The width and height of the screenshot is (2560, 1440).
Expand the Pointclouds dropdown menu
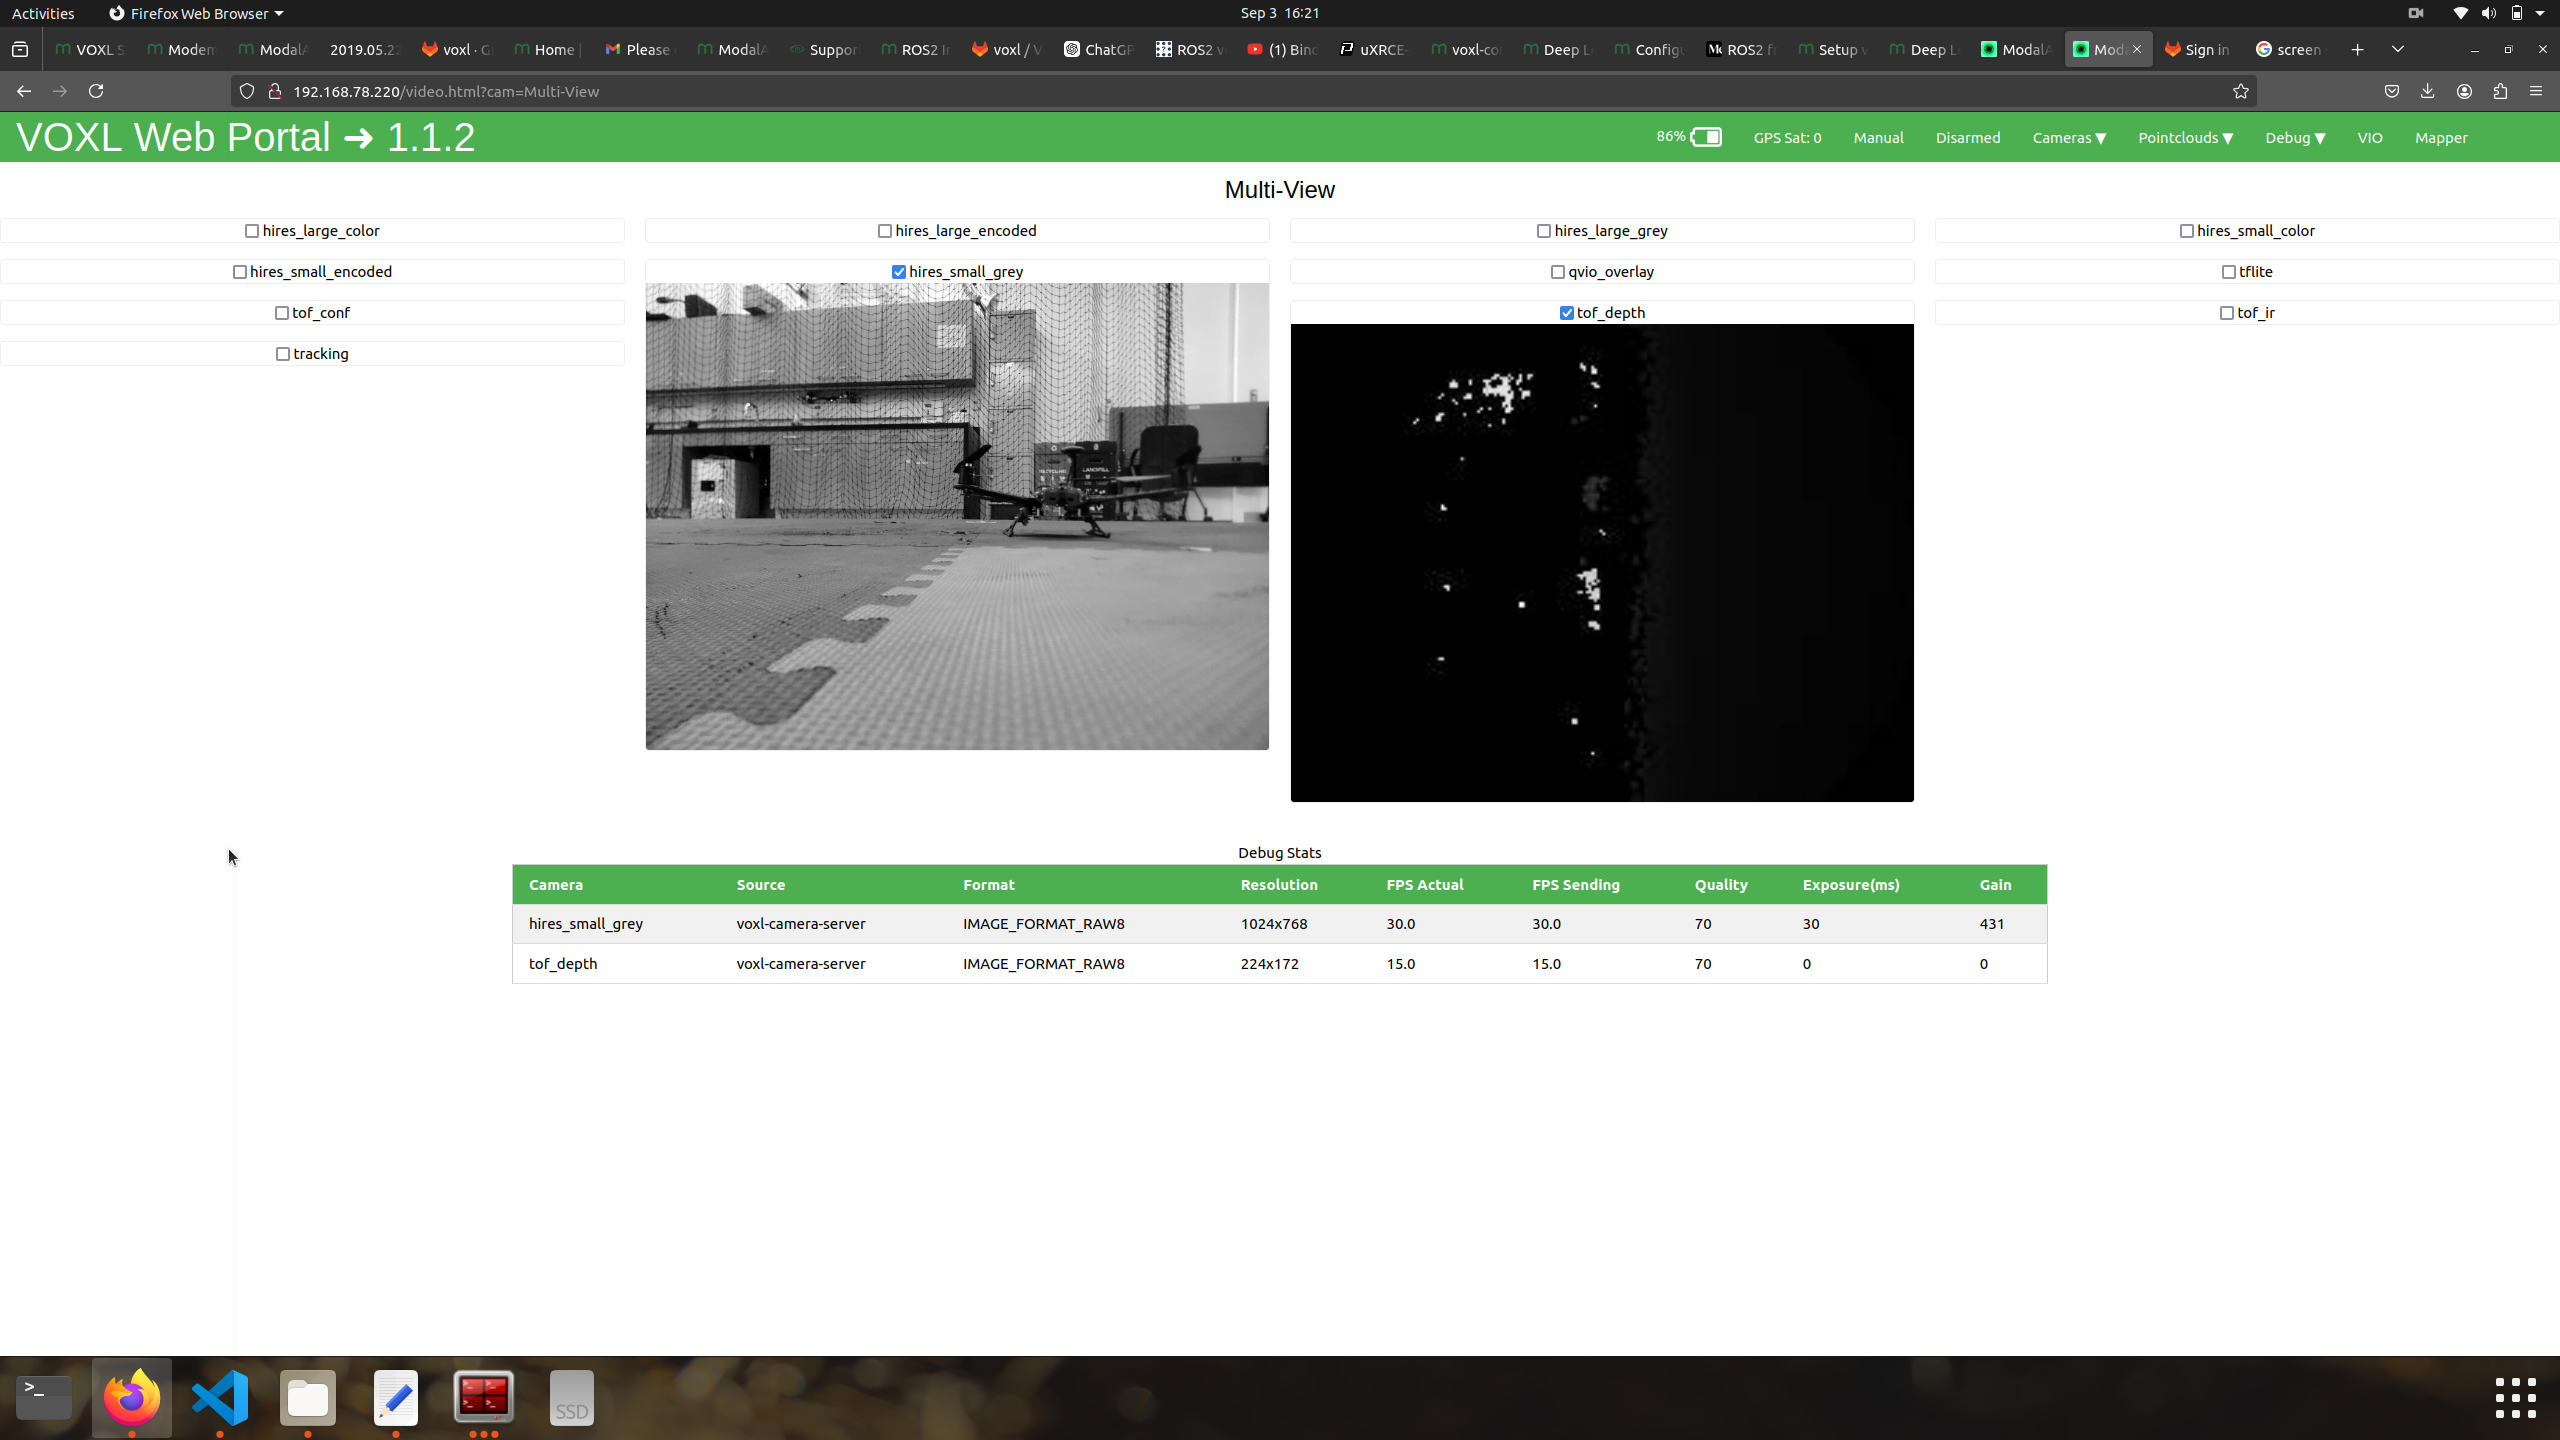pos(2185,138)
